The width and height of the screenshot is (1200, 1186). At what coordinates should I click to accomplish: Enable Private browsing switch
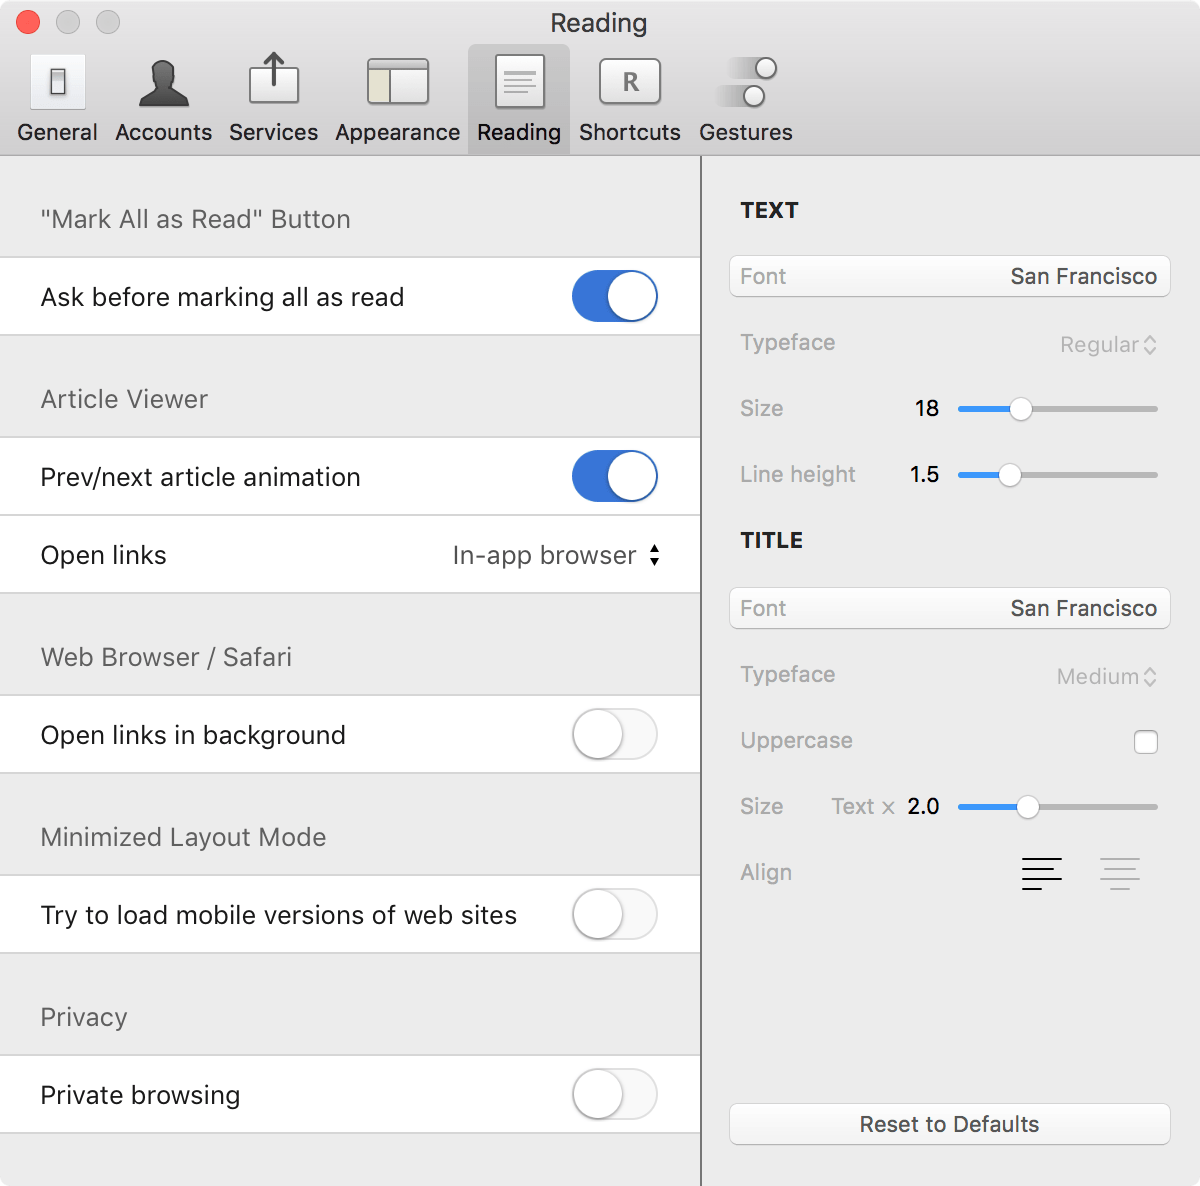614,1094
